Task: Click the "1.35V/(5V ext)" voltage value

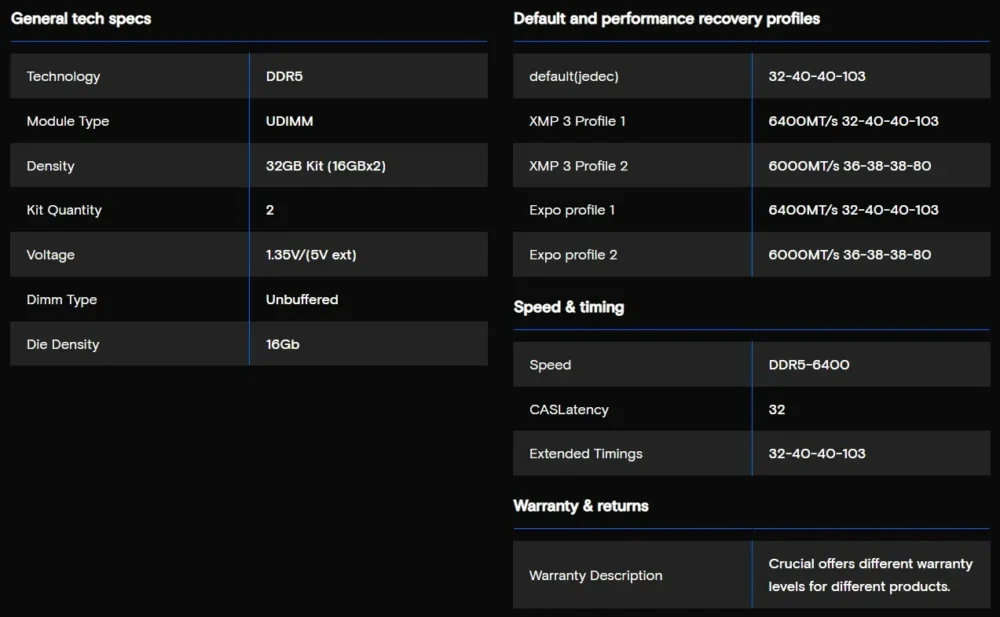Action: tap(311, 255)
